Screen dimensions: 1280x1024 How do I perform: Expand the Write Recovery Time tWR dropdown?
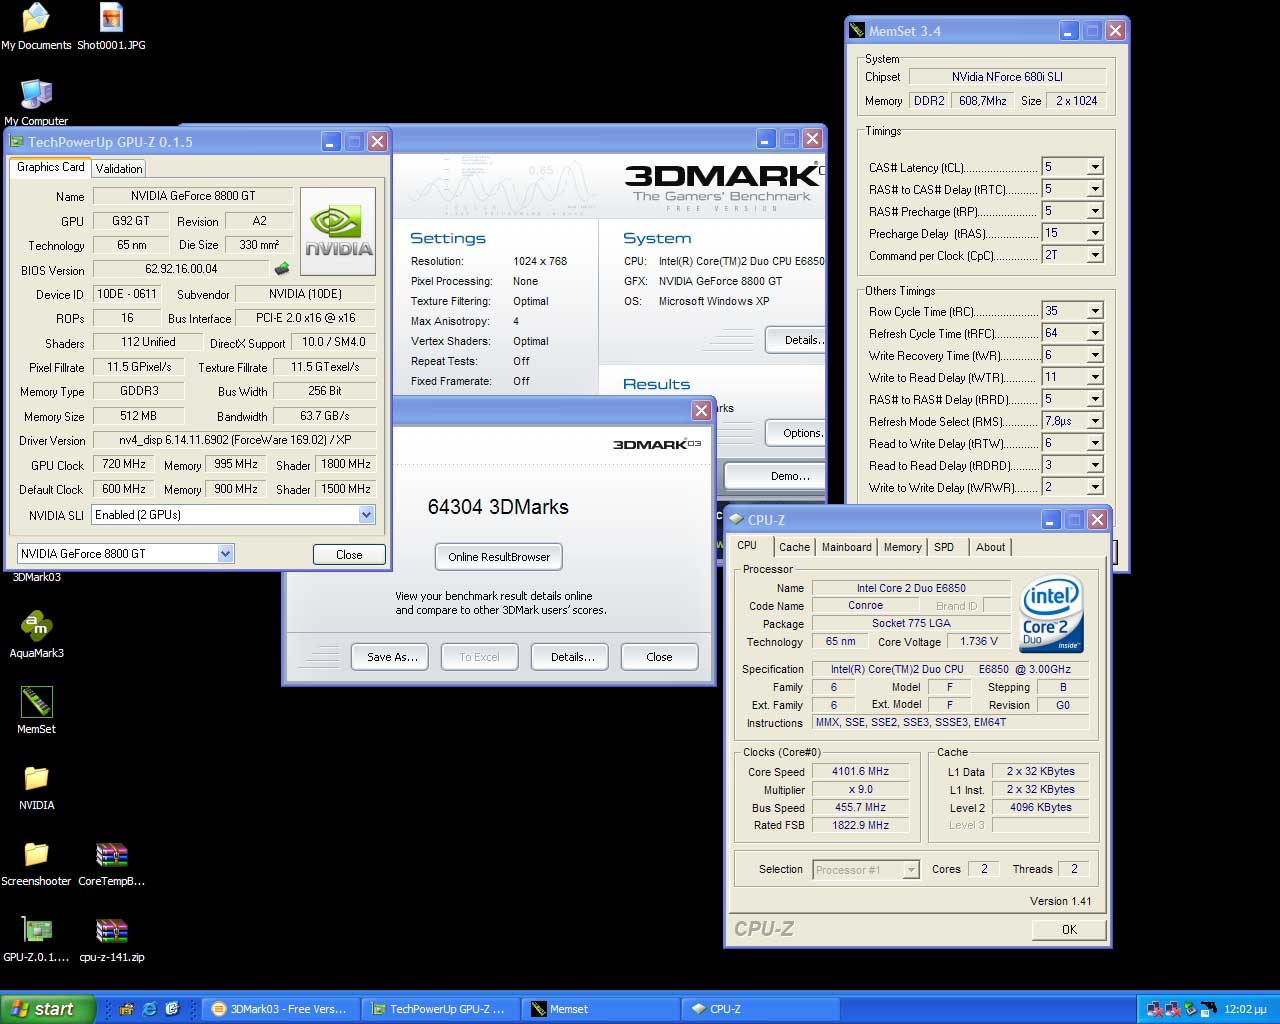point(1095,355)
